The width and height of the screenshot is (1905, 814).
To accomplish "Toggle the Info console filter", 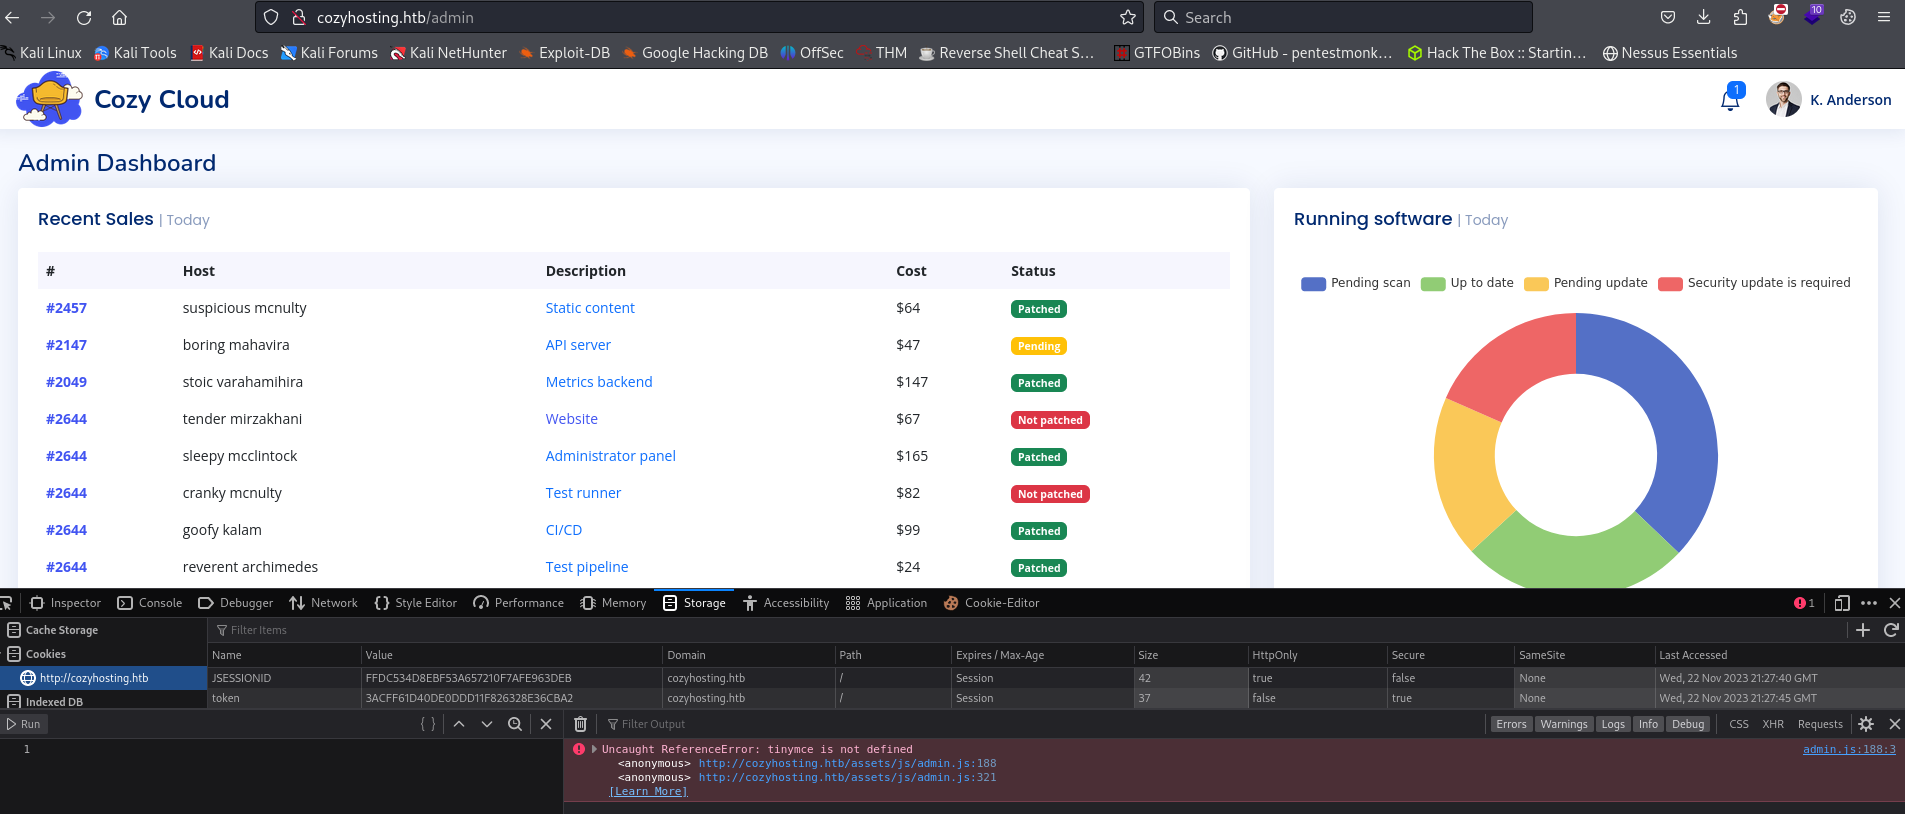I will click(x=1648, y=724).
